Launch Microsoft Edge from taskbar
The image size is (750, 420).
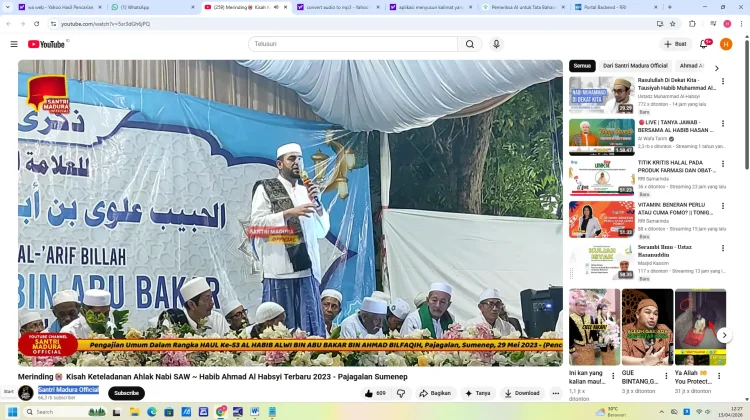(152, 412)
